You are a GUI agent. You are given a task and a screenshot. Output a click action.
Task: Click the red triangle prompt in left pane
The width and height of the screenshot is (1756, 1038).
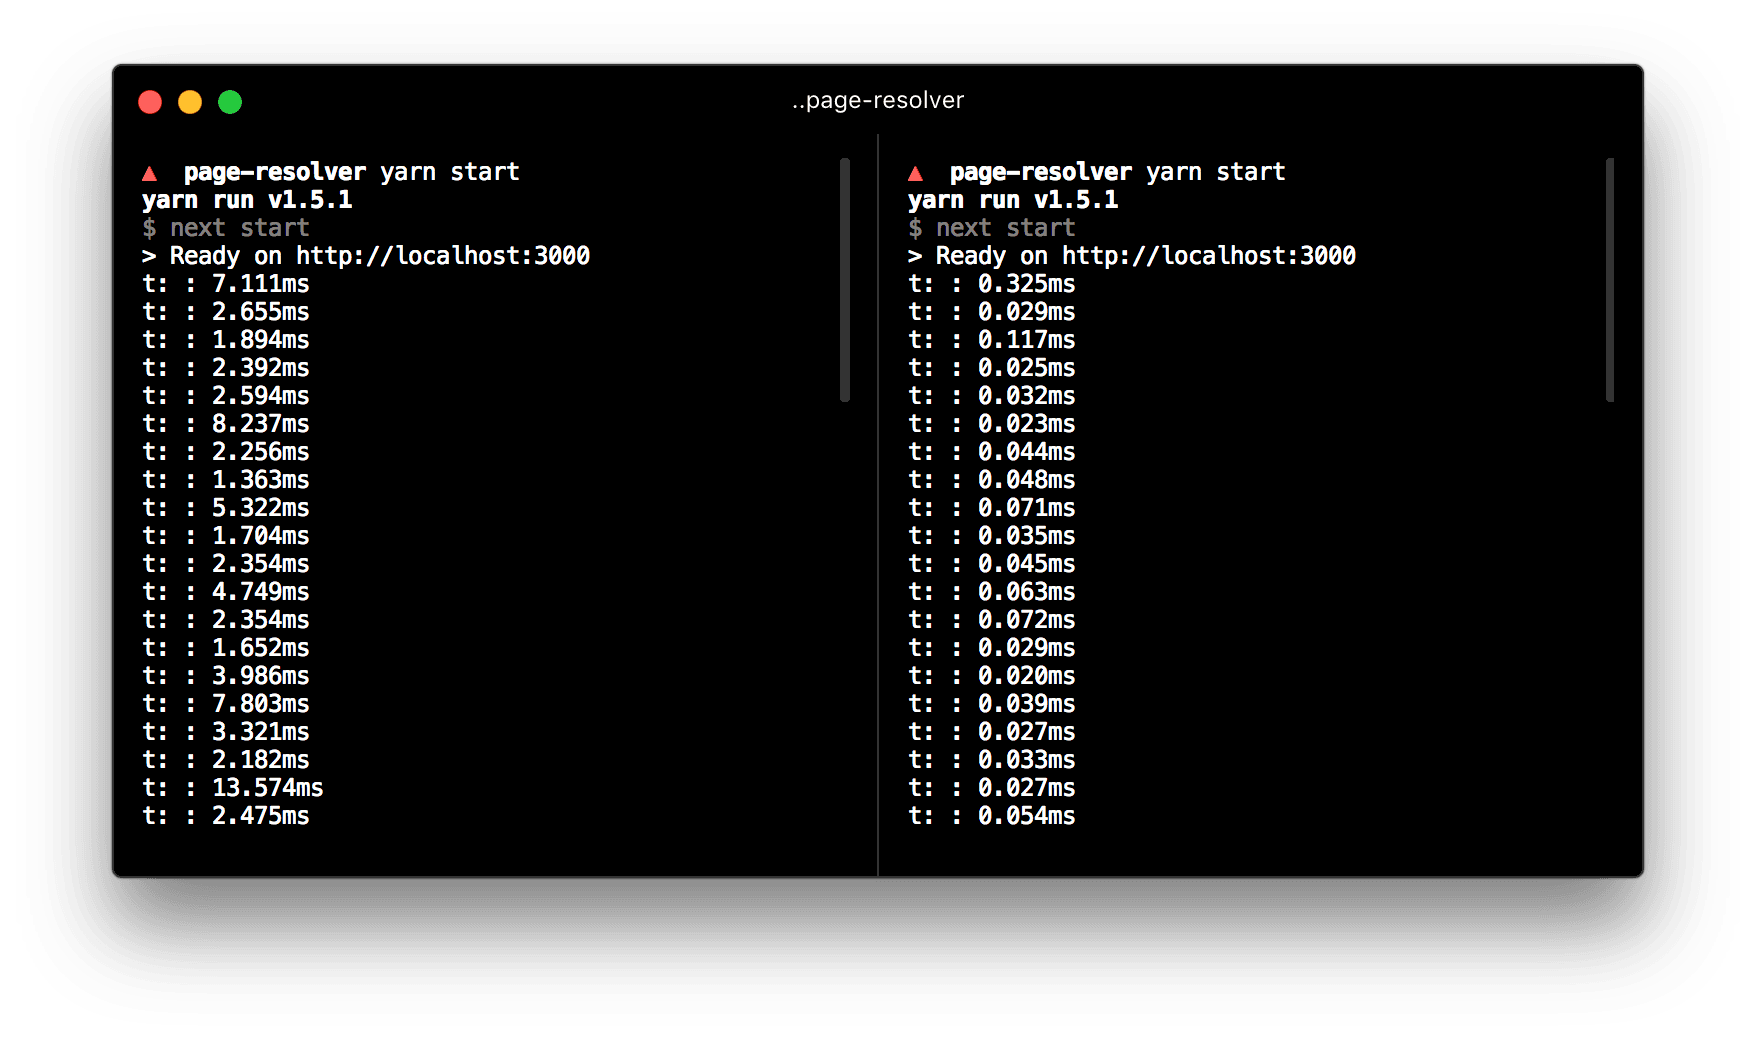(x=150, y=174)
